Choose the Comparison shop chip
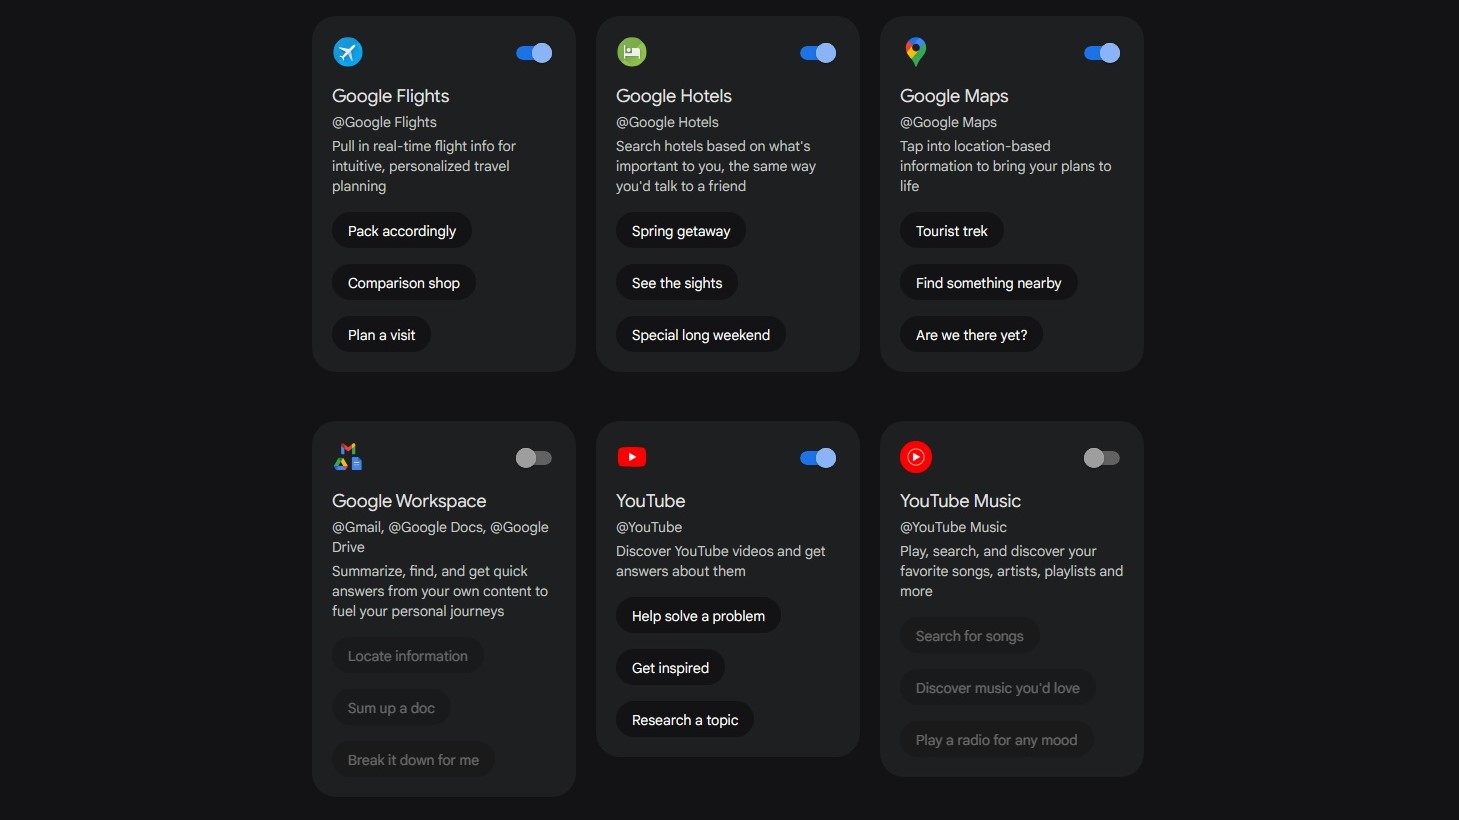 click(x=404, y=283)
